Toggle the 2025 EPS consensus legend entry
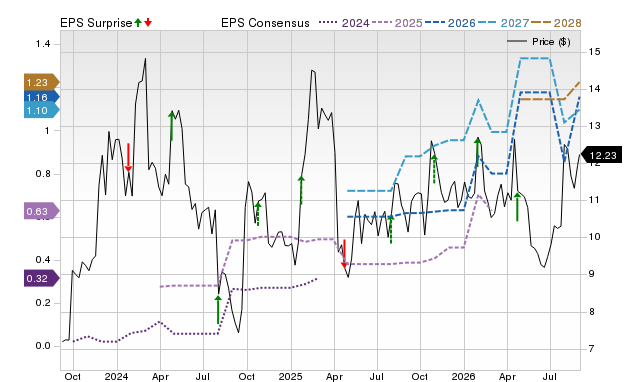The width and height of the screenshot is (640, 382). point(397,23)
